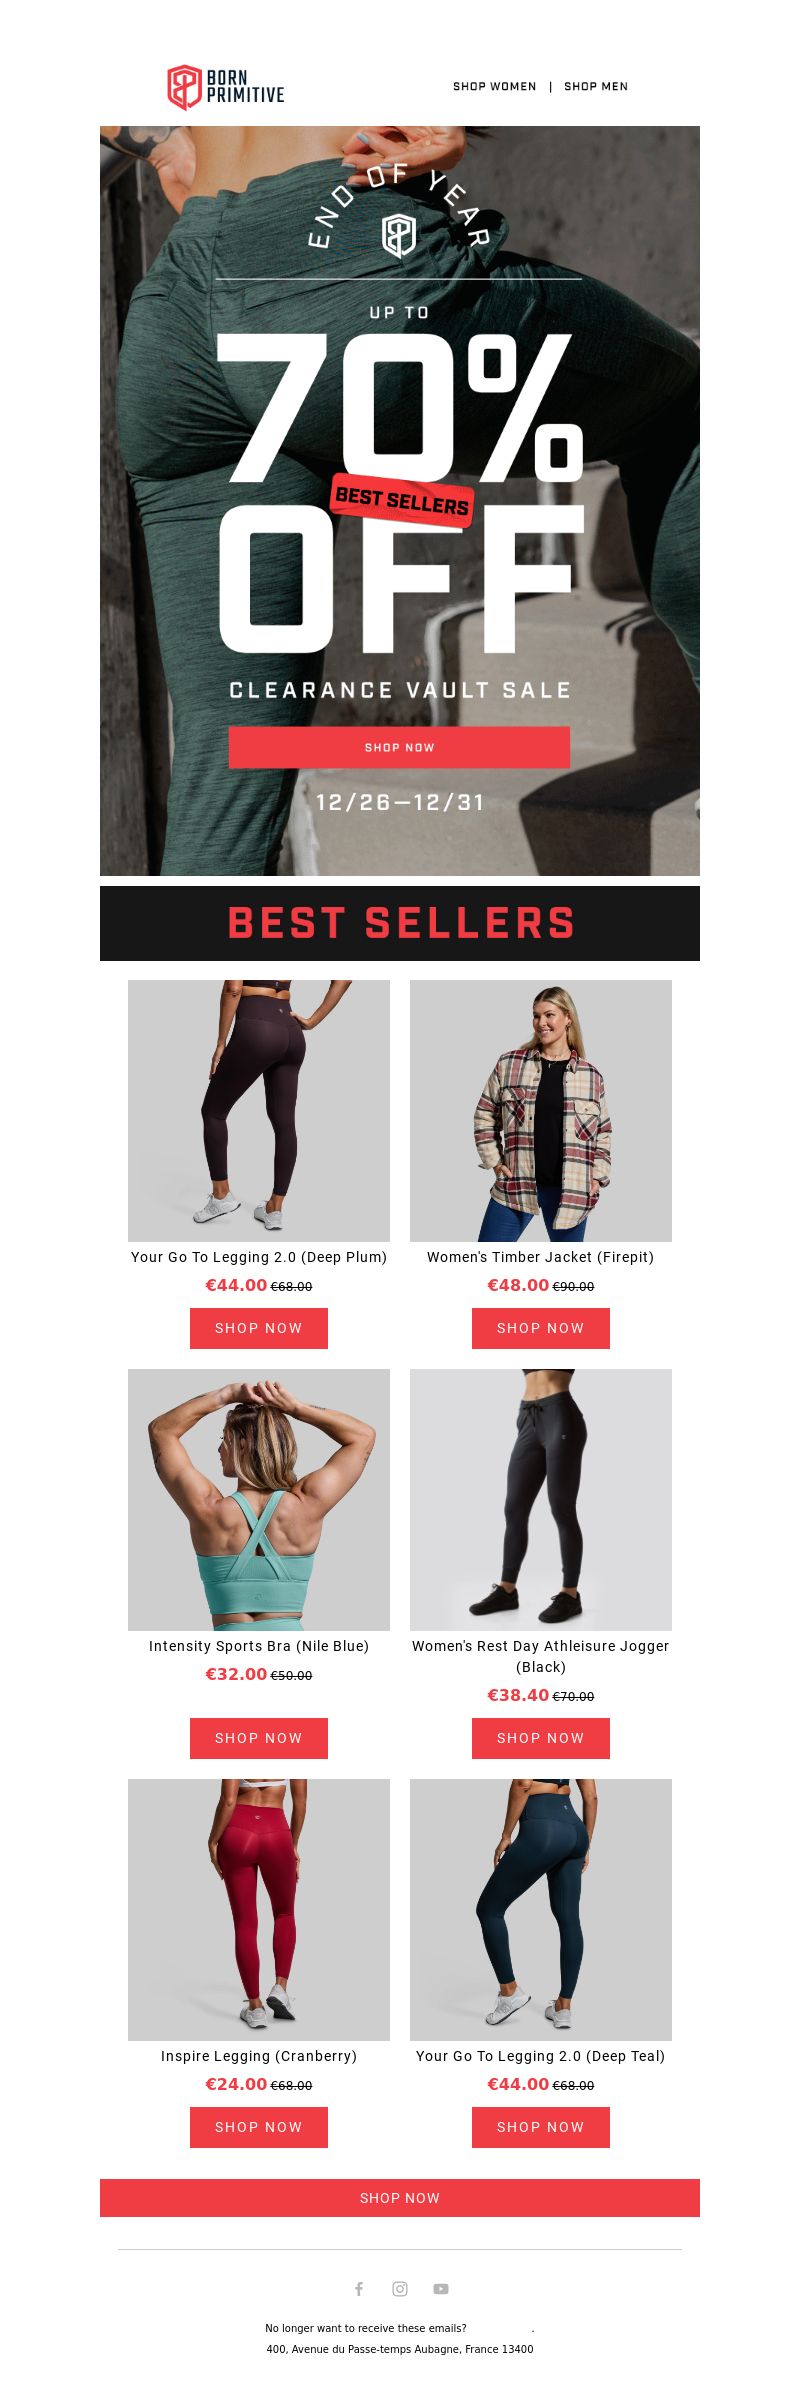Open the YouTube icon link

click(441, 2289)
